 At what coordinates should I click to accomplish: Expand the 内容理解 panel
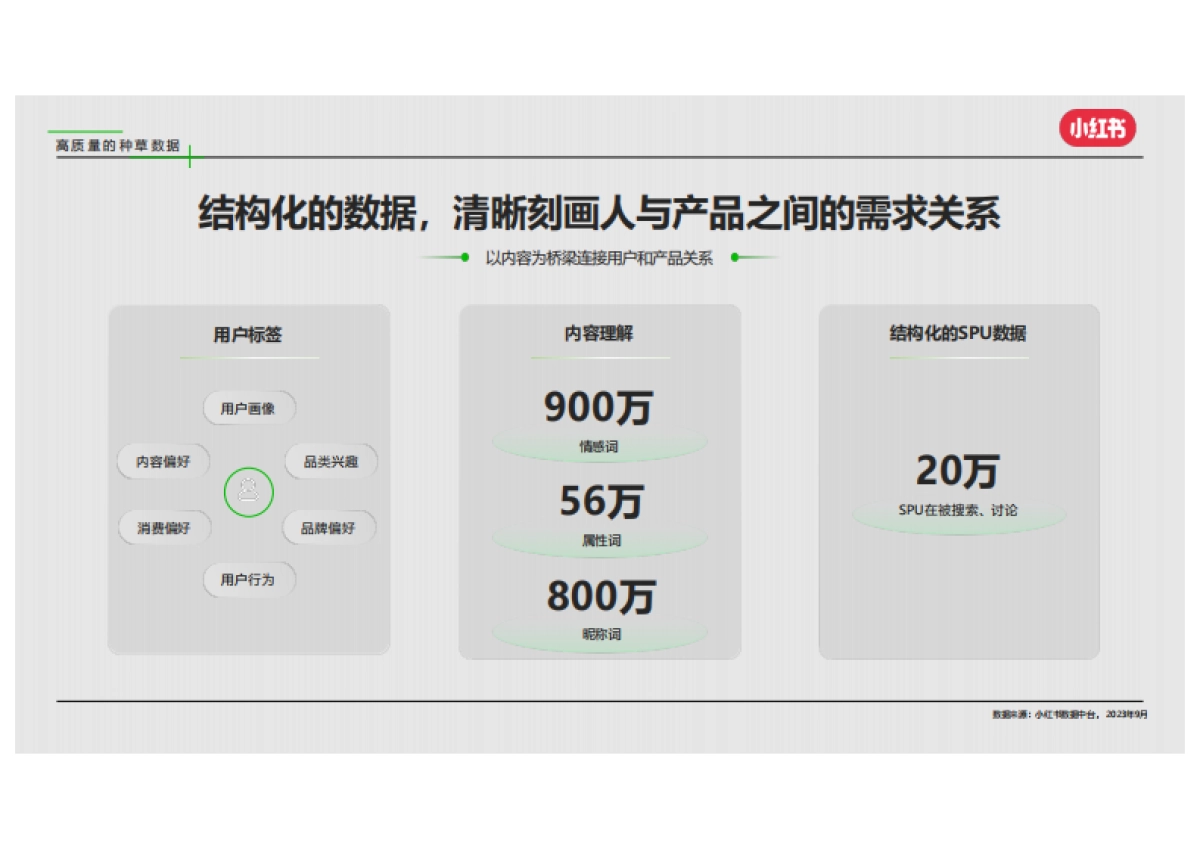[x=600, y=480]
